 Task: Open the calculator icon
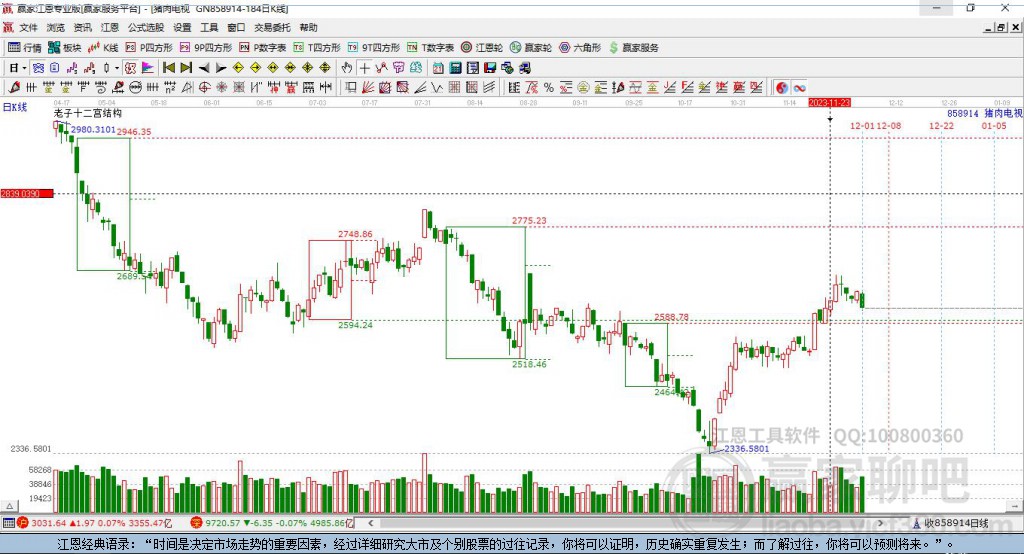tap(455, 68)
